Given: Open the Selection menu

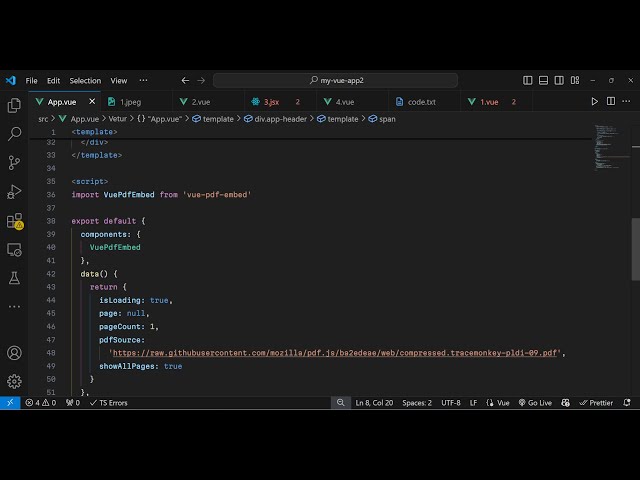Looking at the screenshot, I should pos(85,80).
